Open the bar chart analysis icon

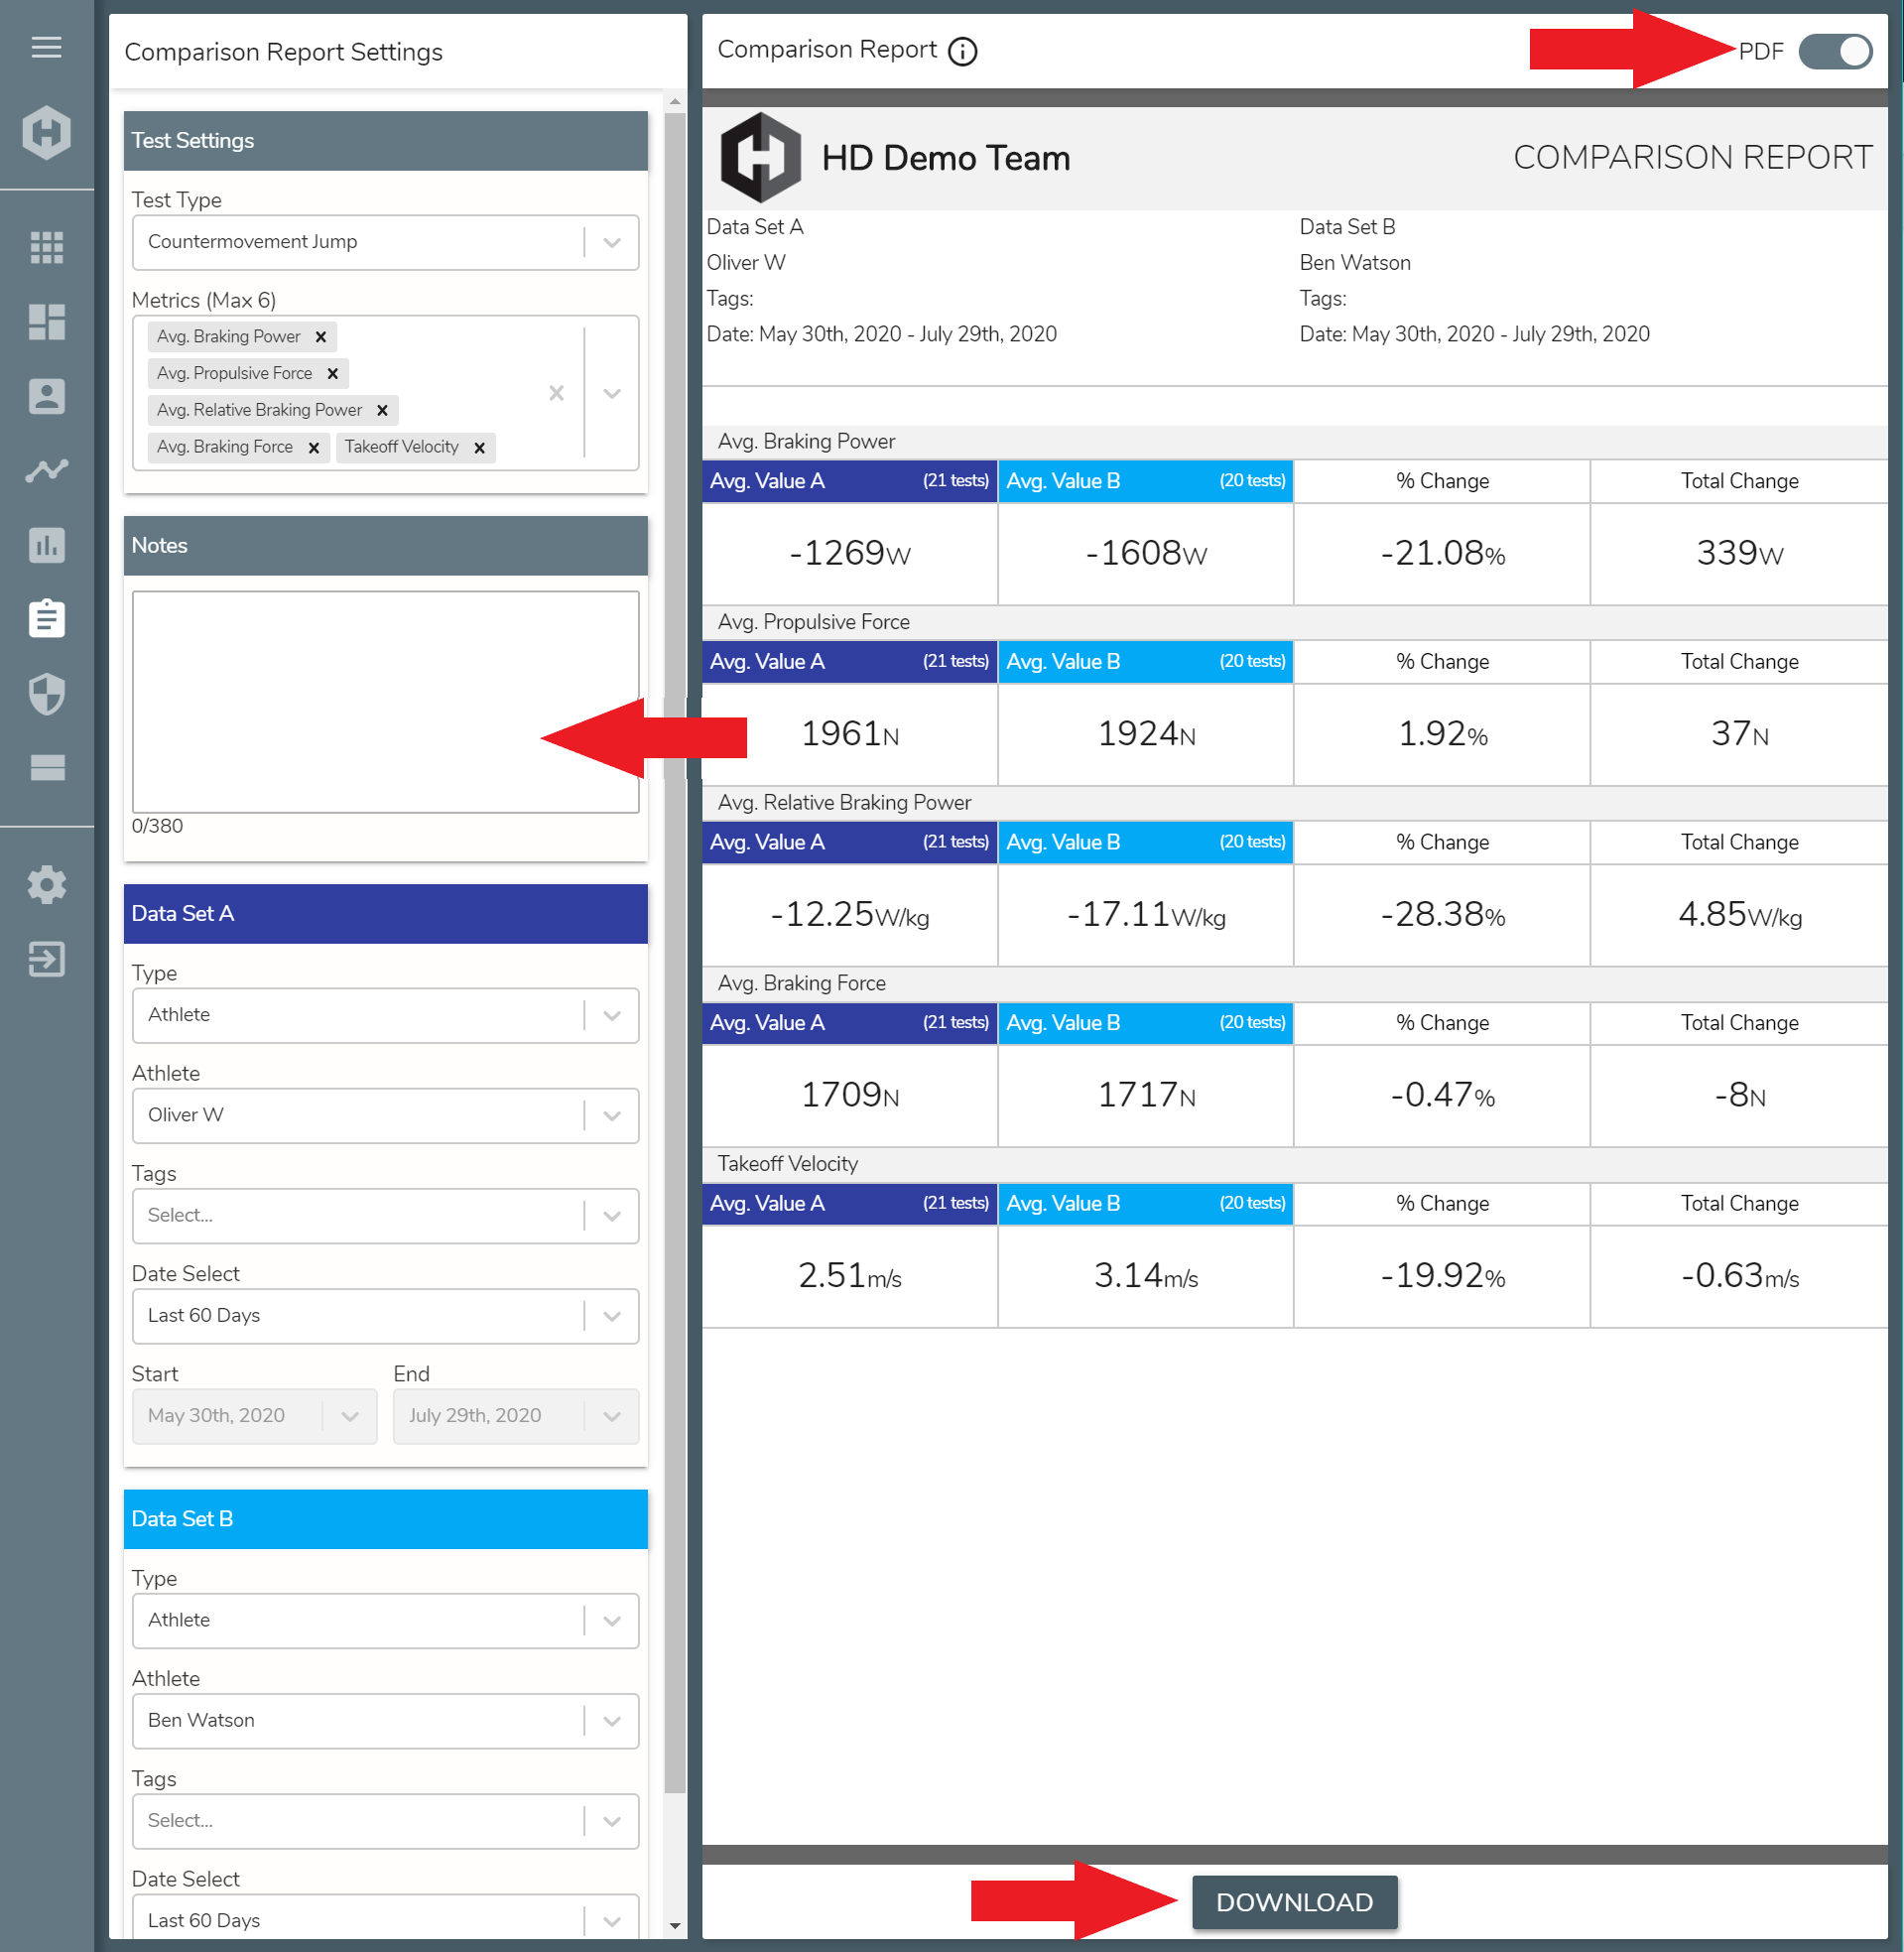(x=46, y=545)
